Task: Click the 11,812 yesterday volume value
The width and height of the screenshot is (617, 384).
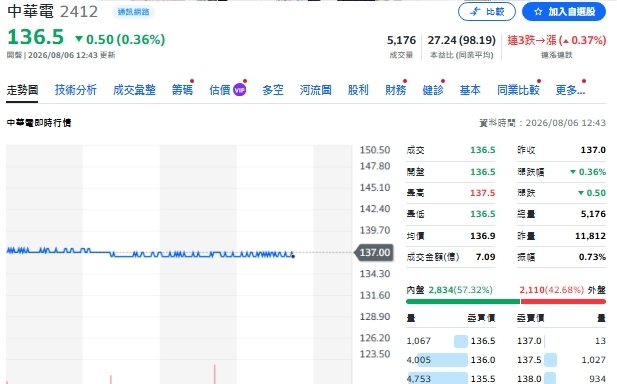Action: point(590,236)
